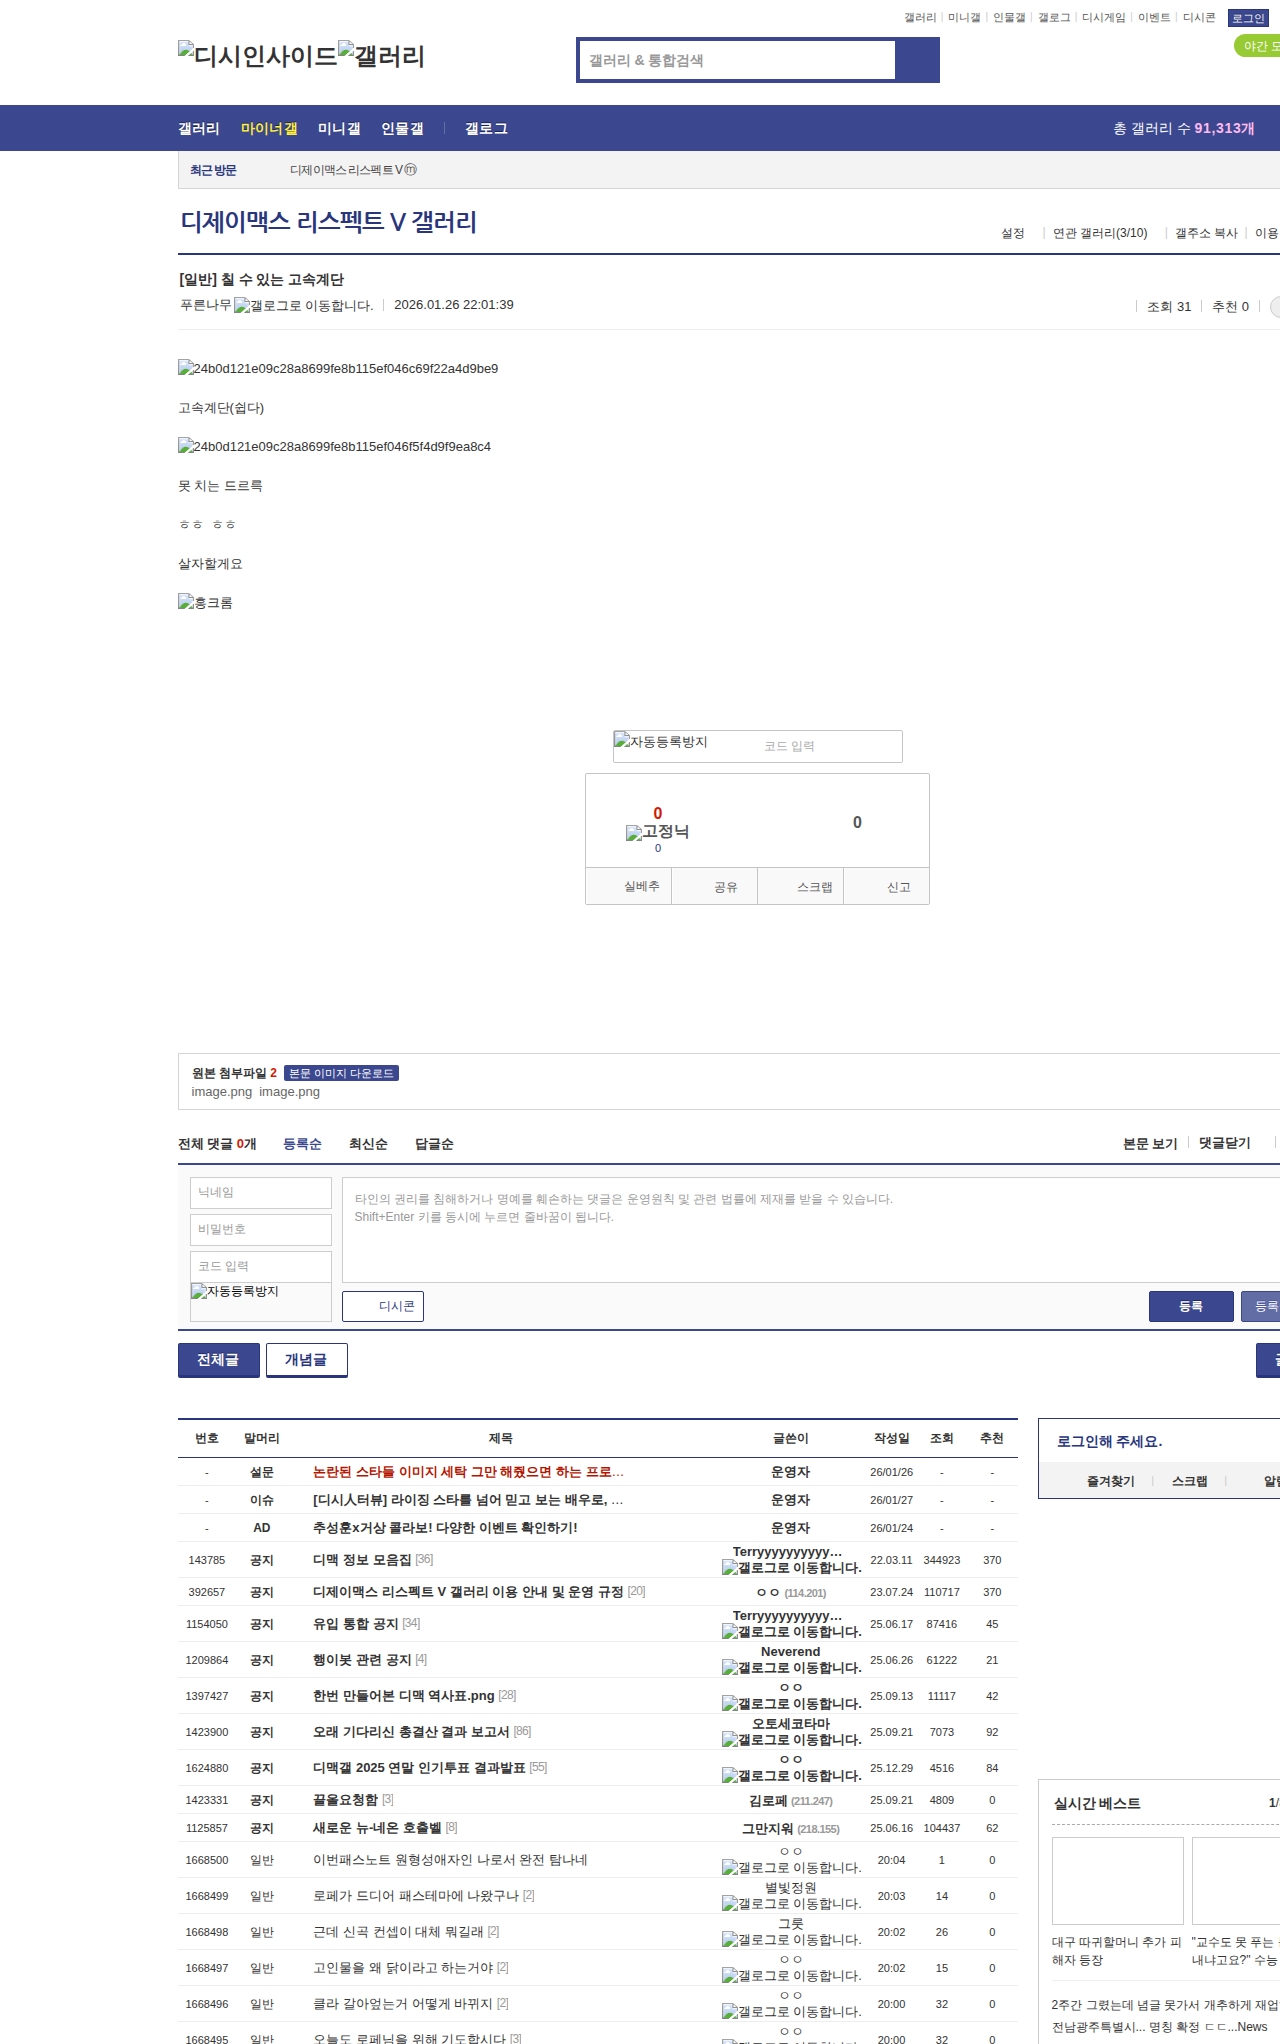This screenshot has height=2044, width=1280.
Task: Click the 디시인사이드 logo image
Action: [x=257, y=55]
